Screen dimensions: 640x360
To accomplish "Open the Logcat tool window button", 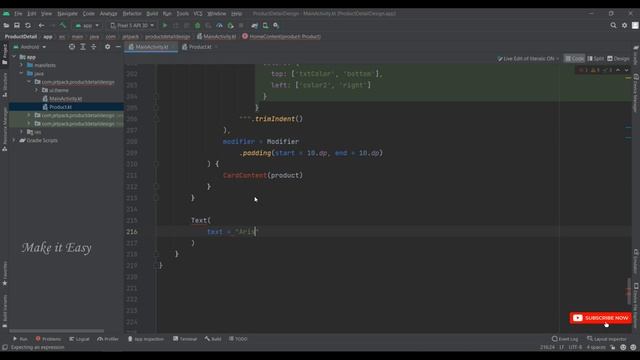I will (x=79, y=339).
